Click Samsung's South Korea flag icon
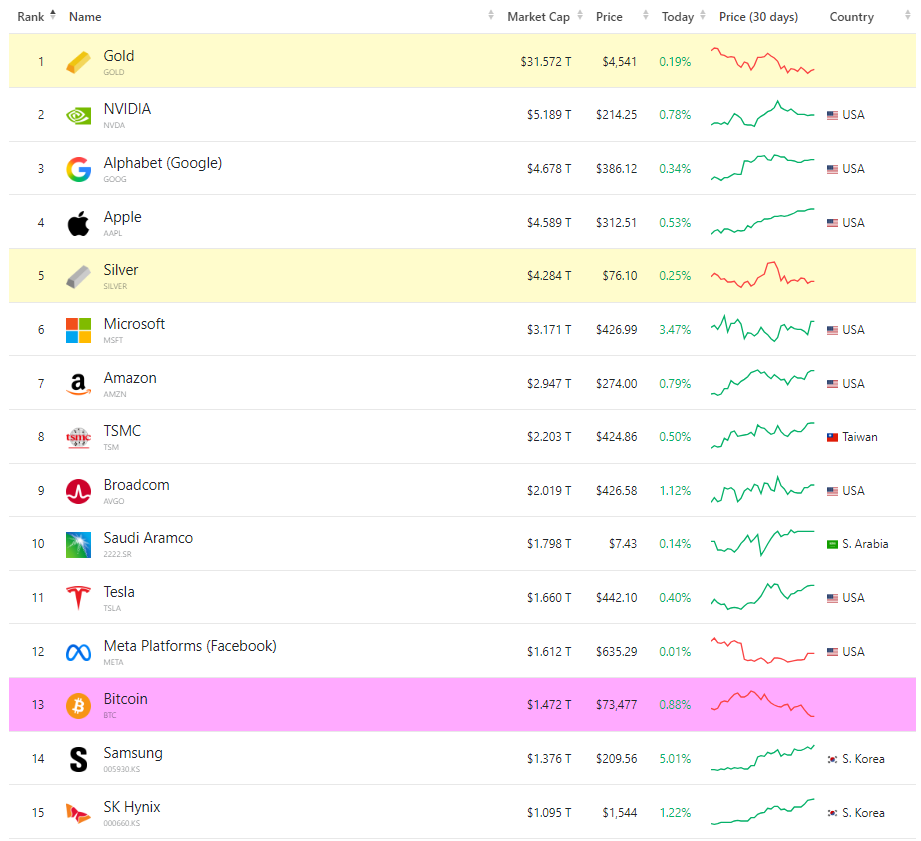The image size is (921, 841). tap(832, 759)
